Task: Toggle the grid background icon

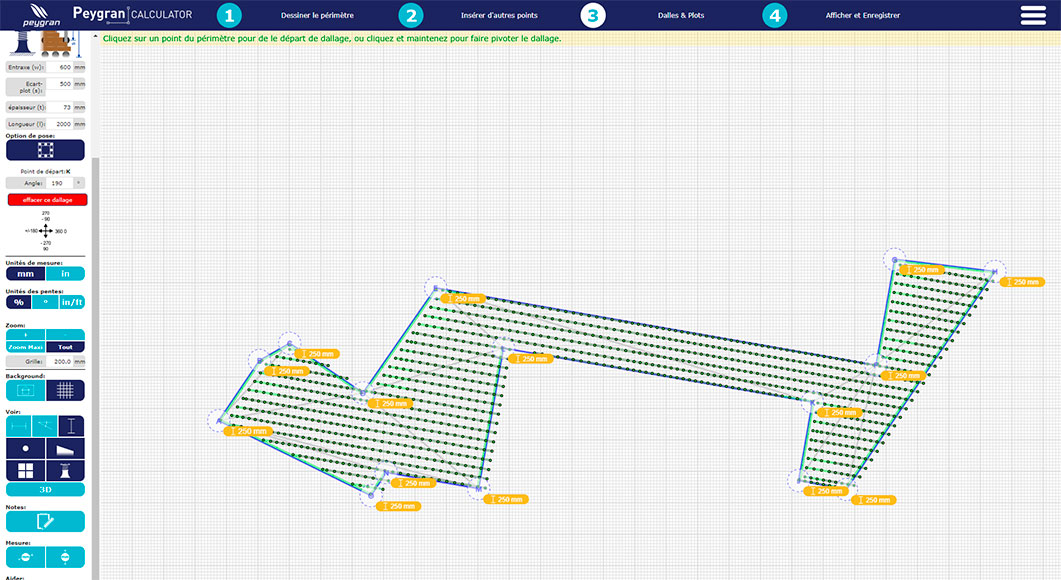Action: (x=65, y=391)
